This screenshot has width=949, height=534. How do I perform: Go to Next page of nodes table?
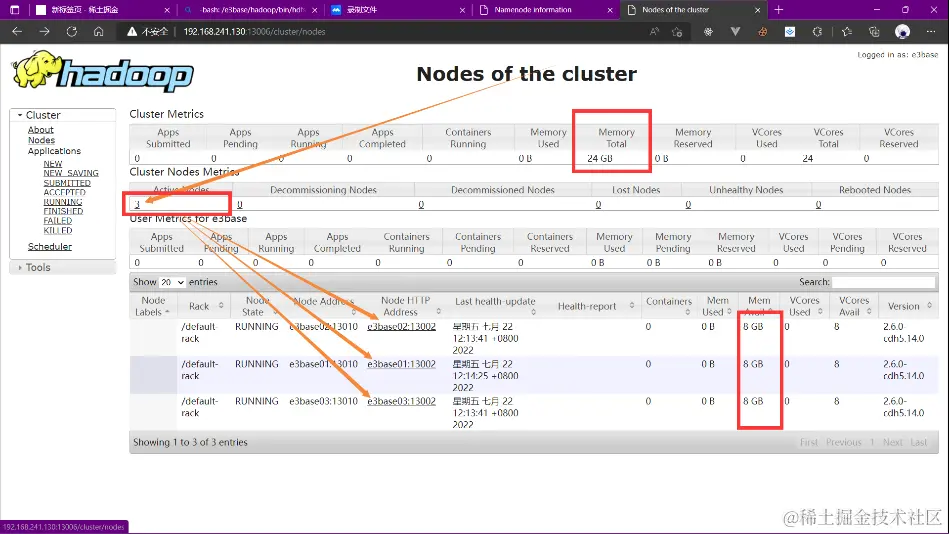pos(892,443)
